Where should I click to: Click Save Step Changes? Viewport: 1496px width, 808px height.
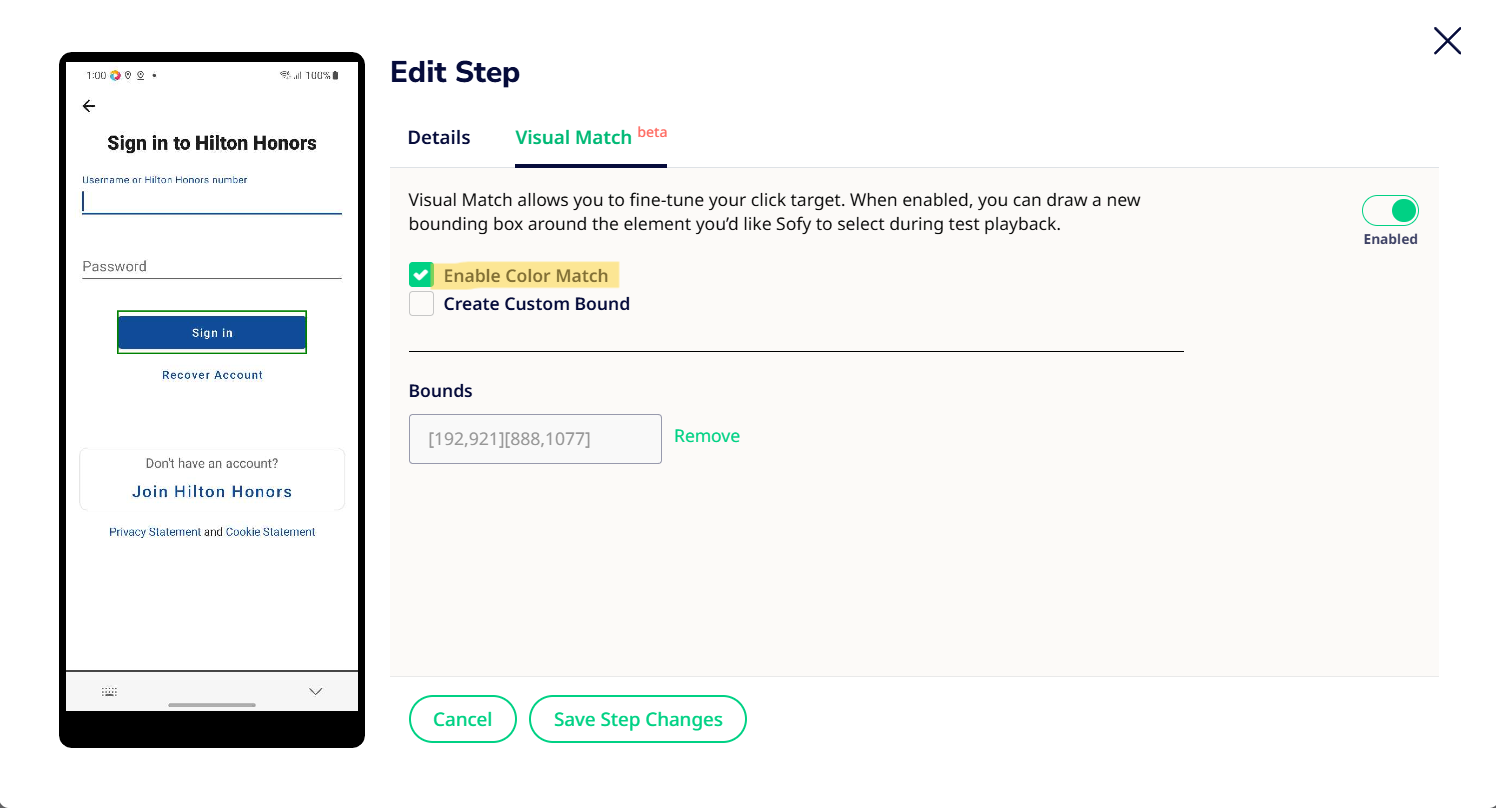point(637,719)
